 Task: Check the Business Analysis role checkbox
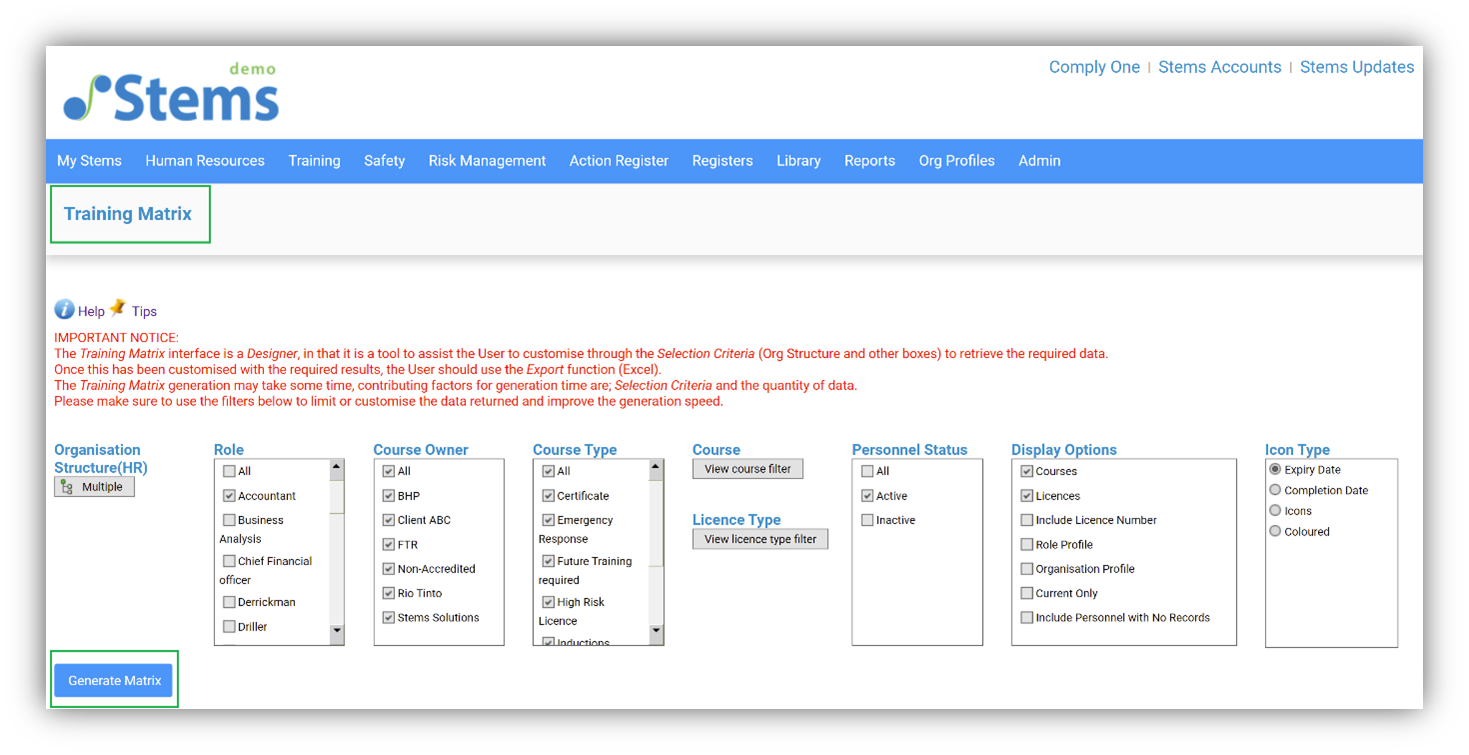pos(229,520)
